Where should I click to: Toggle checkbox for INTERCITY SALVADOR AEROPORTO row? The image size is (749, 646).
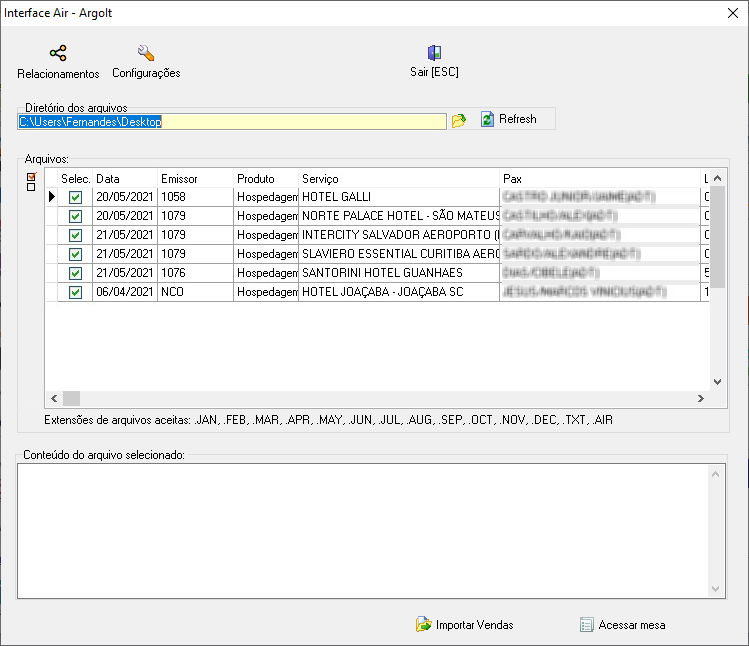pyautogui.click(x=75, y=235)
